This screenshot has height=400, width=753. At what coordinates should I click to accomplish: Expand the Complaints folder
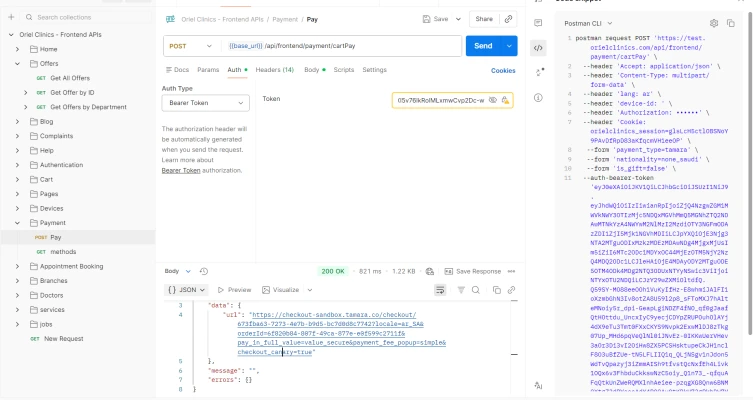coord(17,136)
